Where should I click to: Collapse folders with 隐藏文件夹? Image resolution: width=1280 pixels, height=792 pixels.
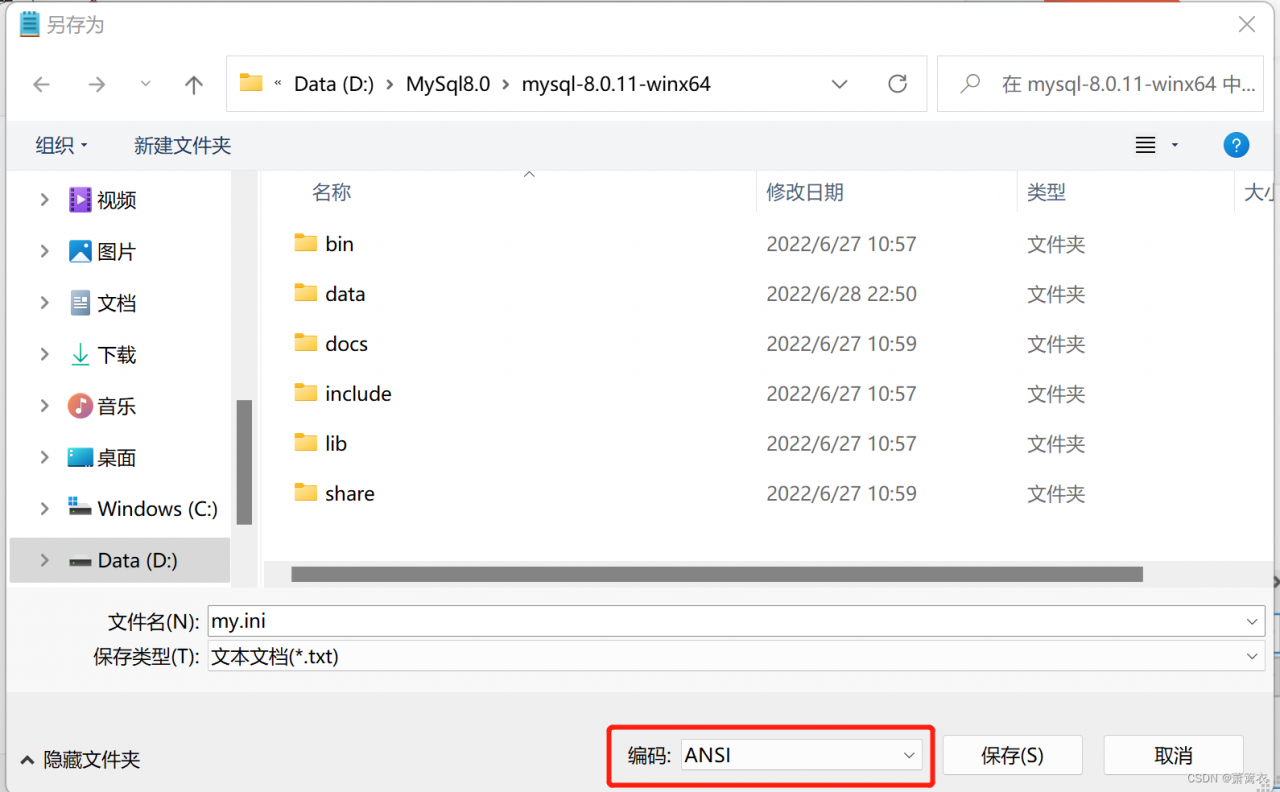81,760
